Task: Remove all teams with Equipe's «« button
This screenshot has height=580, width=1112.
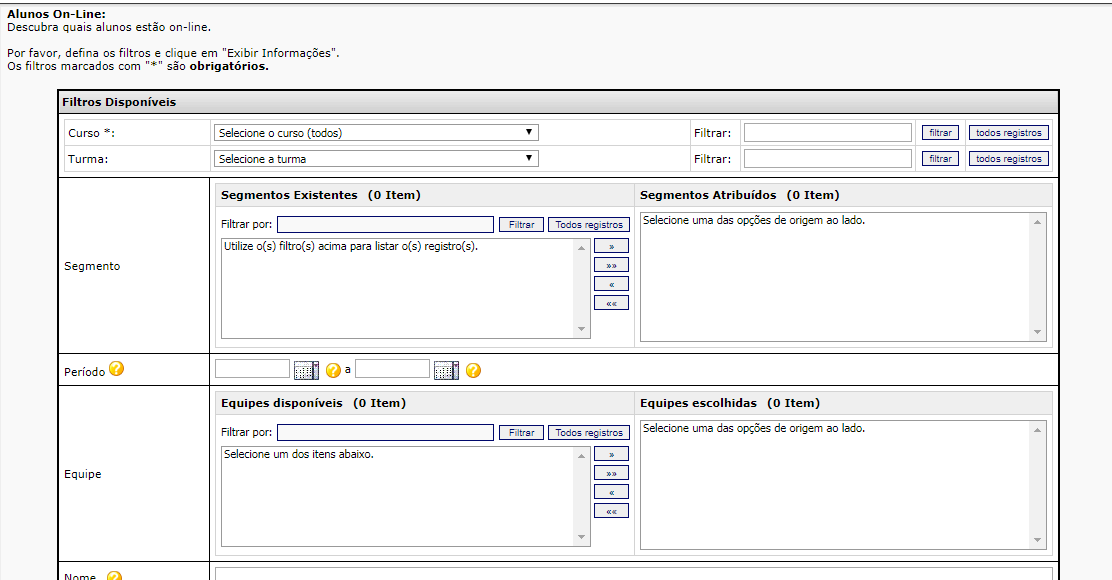Action: pos(611,511)
